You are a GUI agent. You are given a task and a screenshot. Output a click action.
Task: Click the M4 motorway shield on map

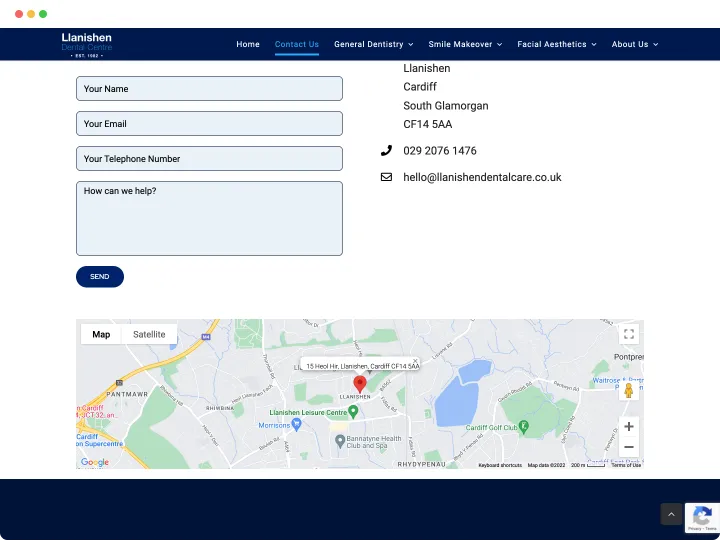coord(206,337)
